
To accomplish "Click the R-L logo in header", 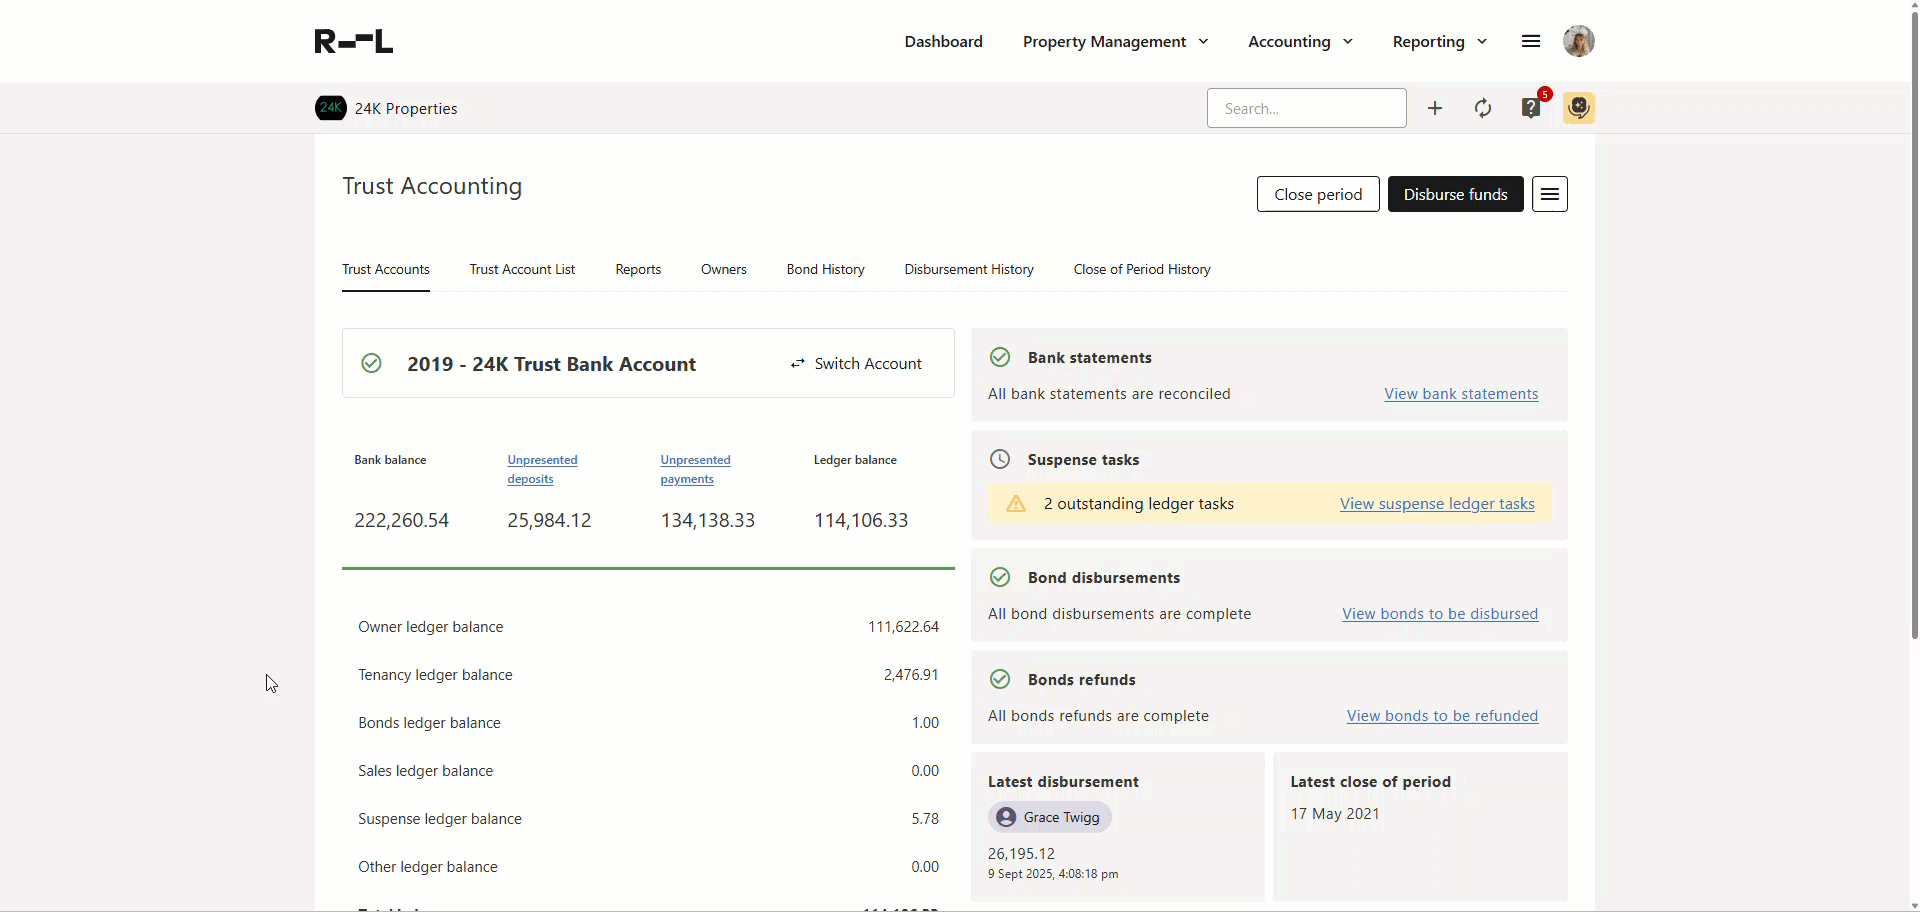I will (353, 41).
